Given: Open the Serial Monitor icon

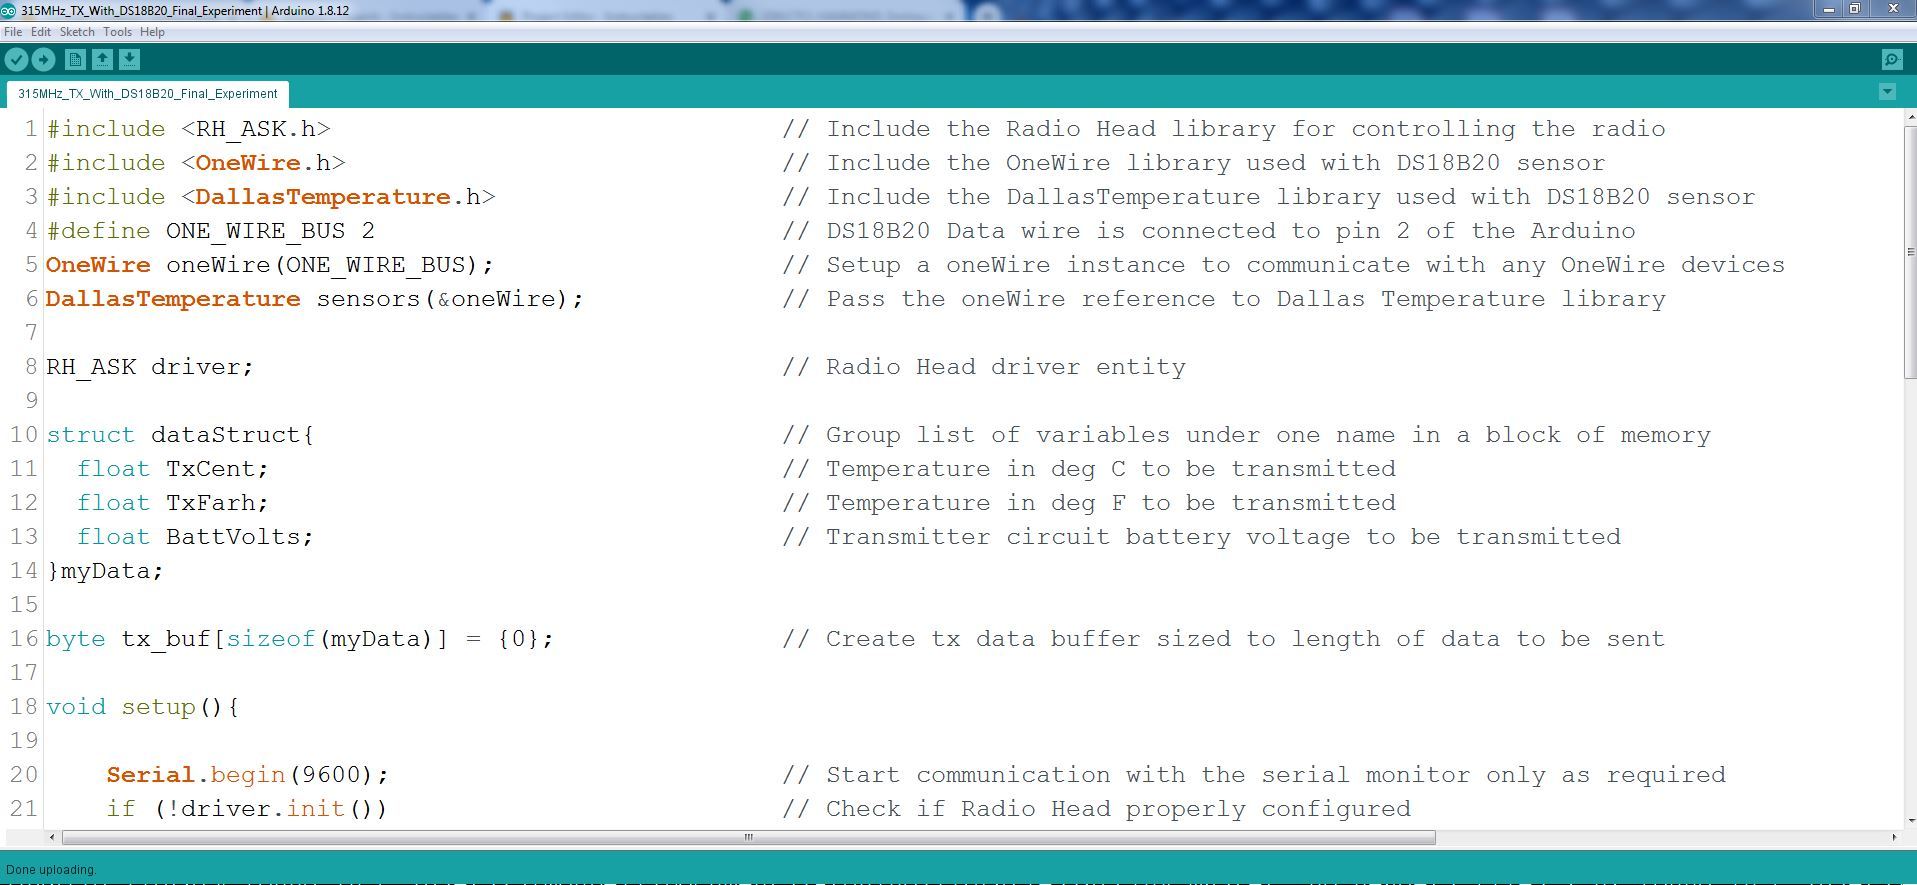Looking at the screenshot, I should tap(1892, 60).
